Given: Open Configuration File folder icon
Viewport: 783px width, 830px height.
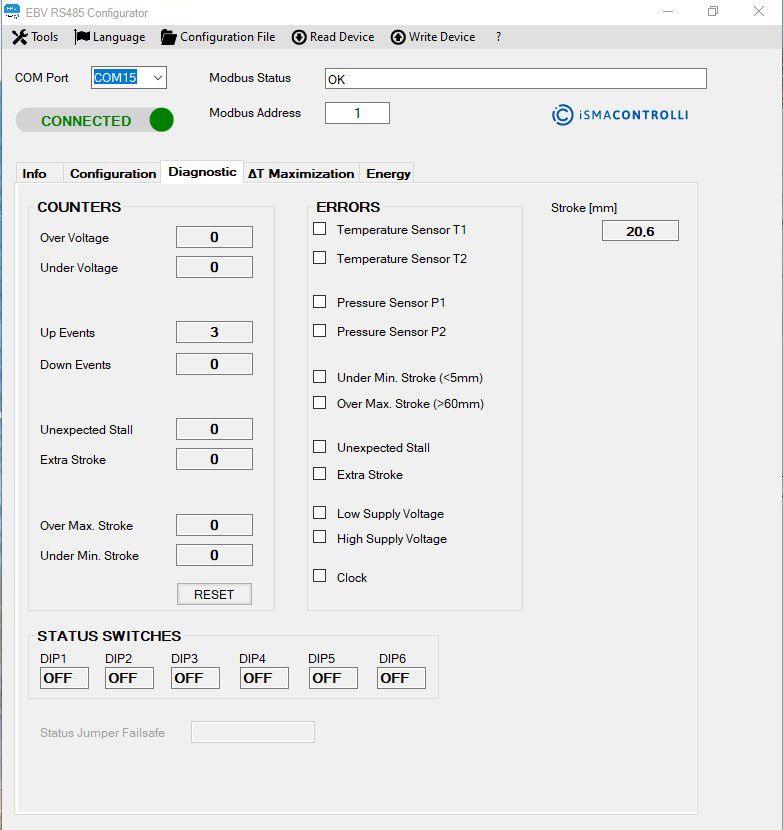Looking at the screenshot, I should [x=168, y=37].
